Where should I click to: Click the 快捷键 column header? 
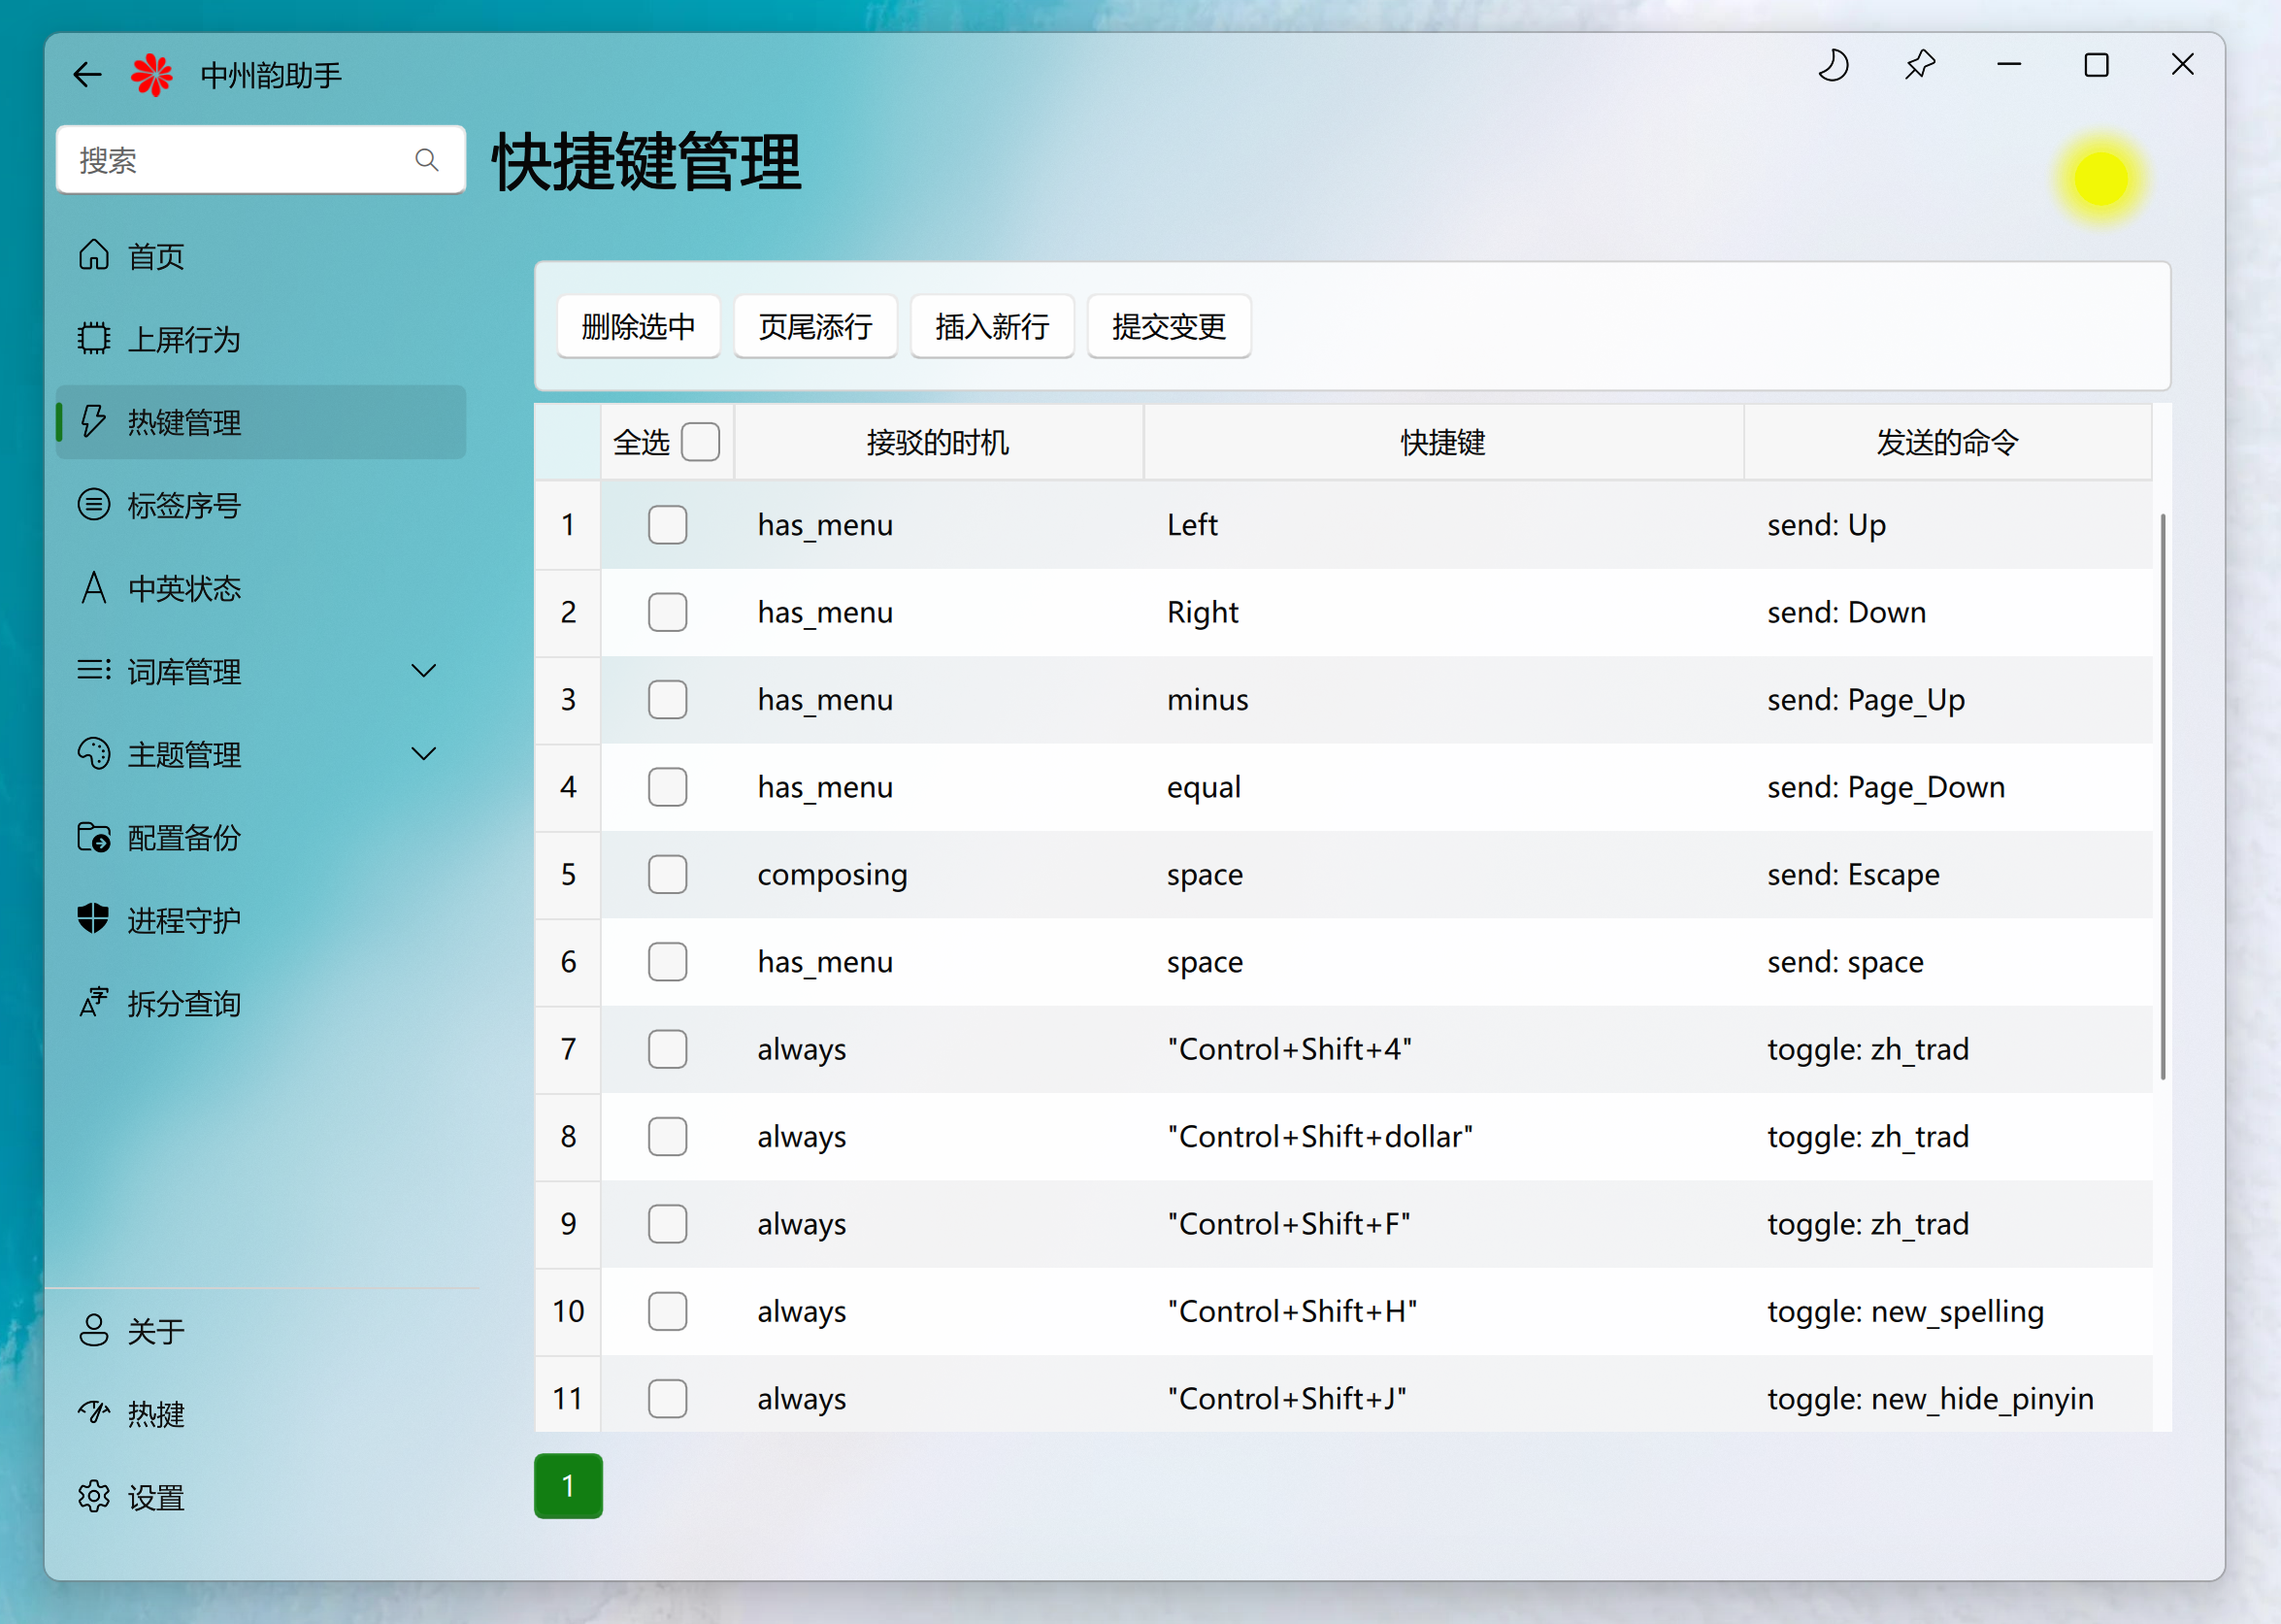(x=1442, y=442)
